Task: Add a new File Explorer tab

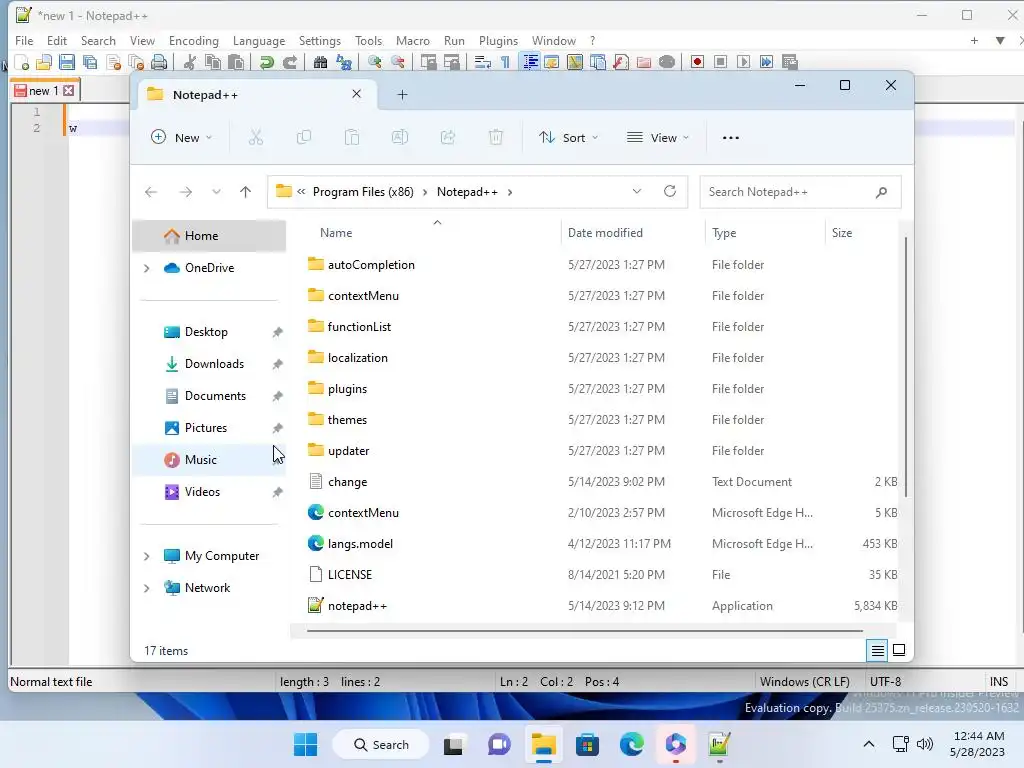Action: click(x=402, y=95)
